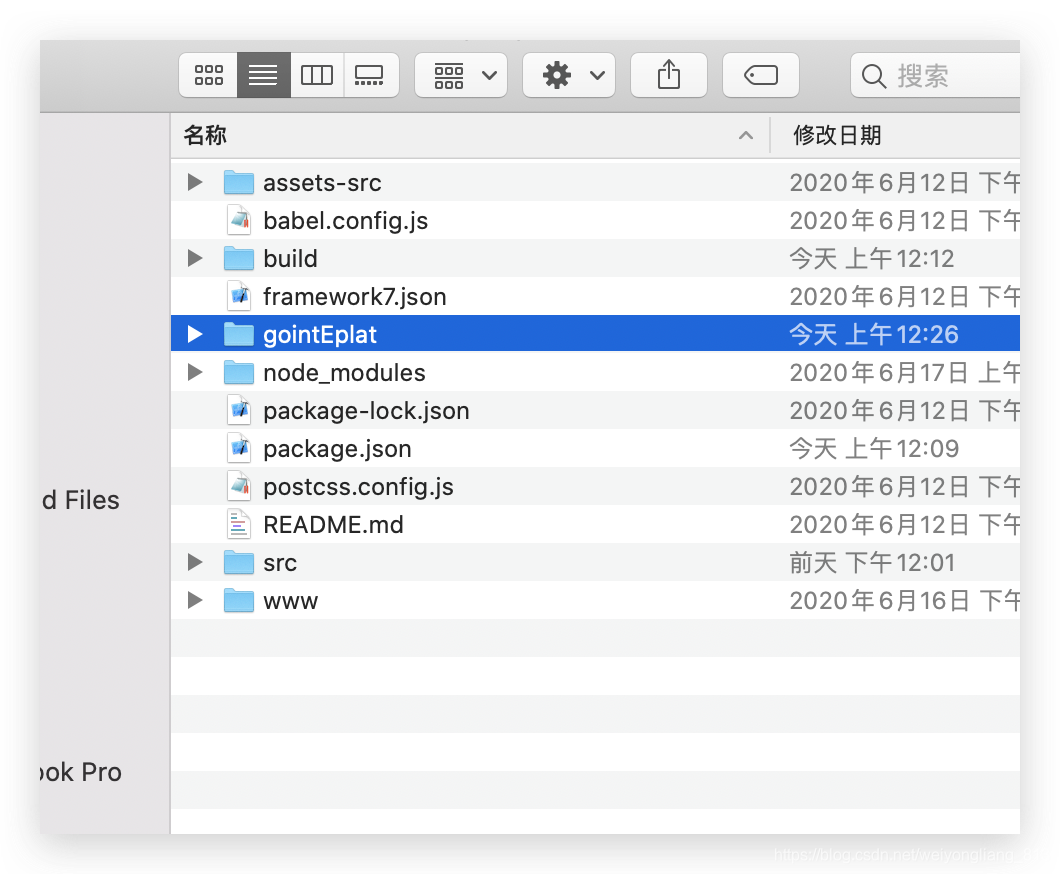Open the gear action menu
1060x874 pixels.
click(x=569, y=75)
